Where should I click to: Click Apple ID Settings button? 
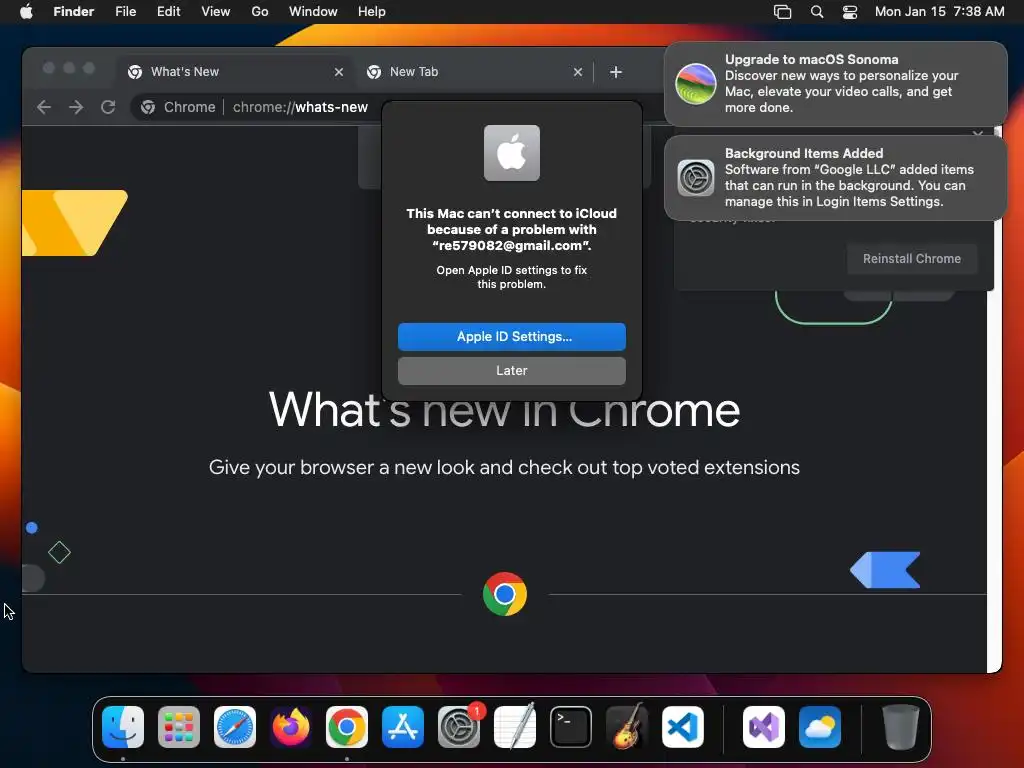[x=511, y=337]
